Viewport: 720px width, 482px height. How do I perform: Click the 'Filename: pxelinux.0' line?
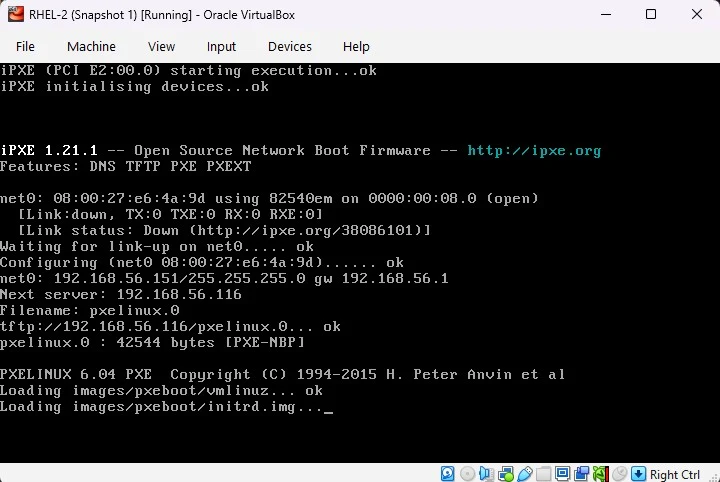tap(90, 310)
